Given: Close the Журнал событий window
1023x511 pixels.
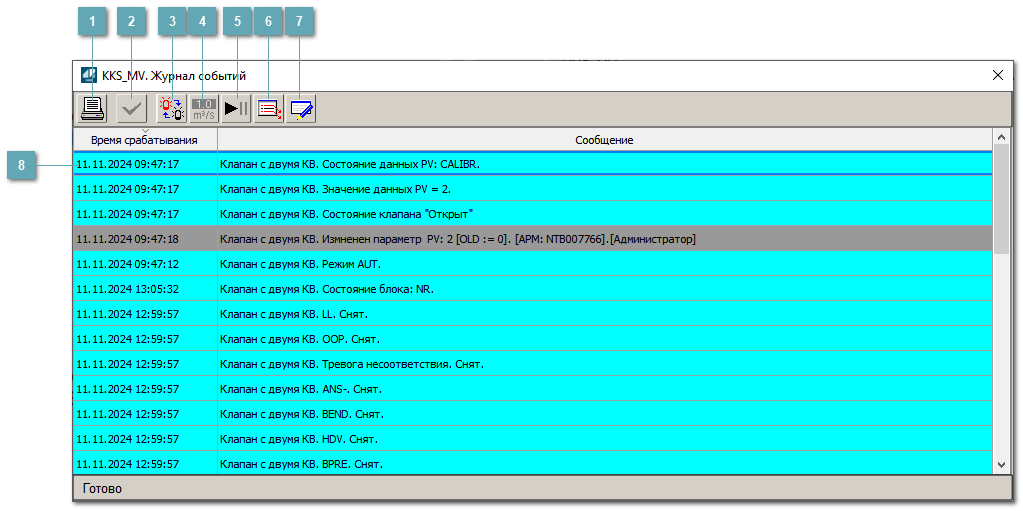Looking at the screenshot, I should click(997, 75).
